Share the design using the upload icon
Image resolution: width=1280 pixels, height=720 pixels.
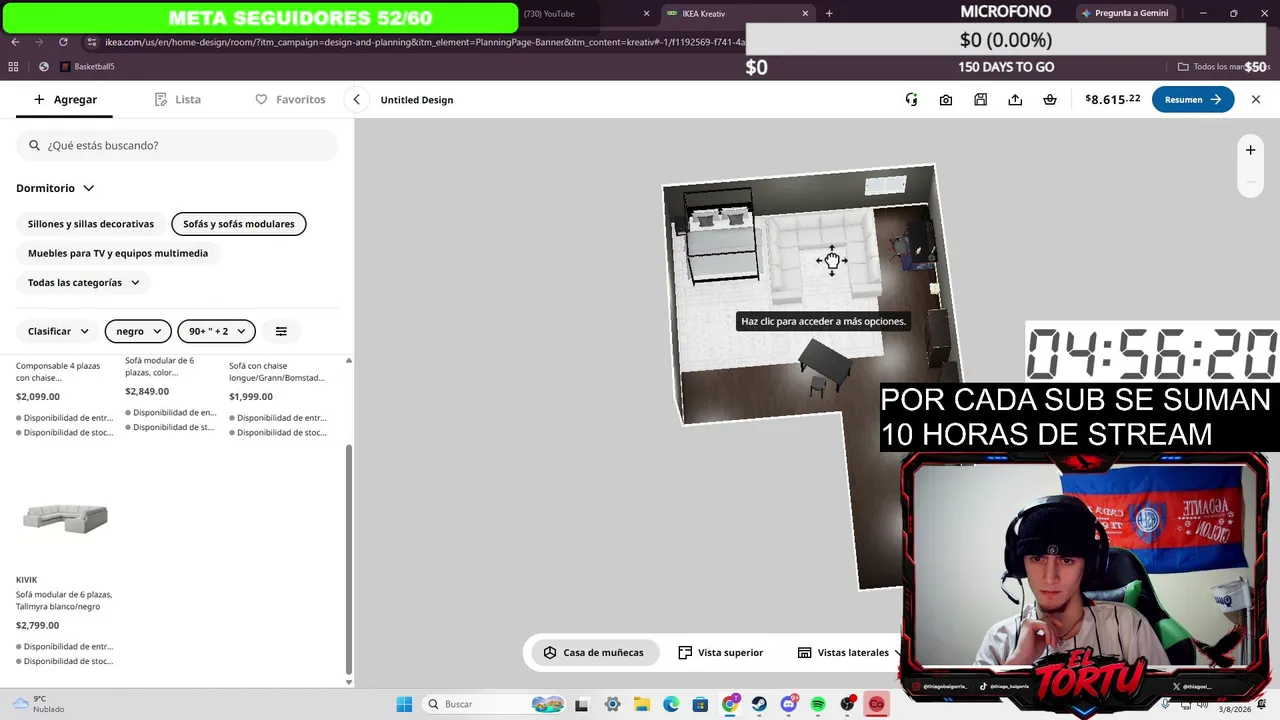[x=1015, y=100]
